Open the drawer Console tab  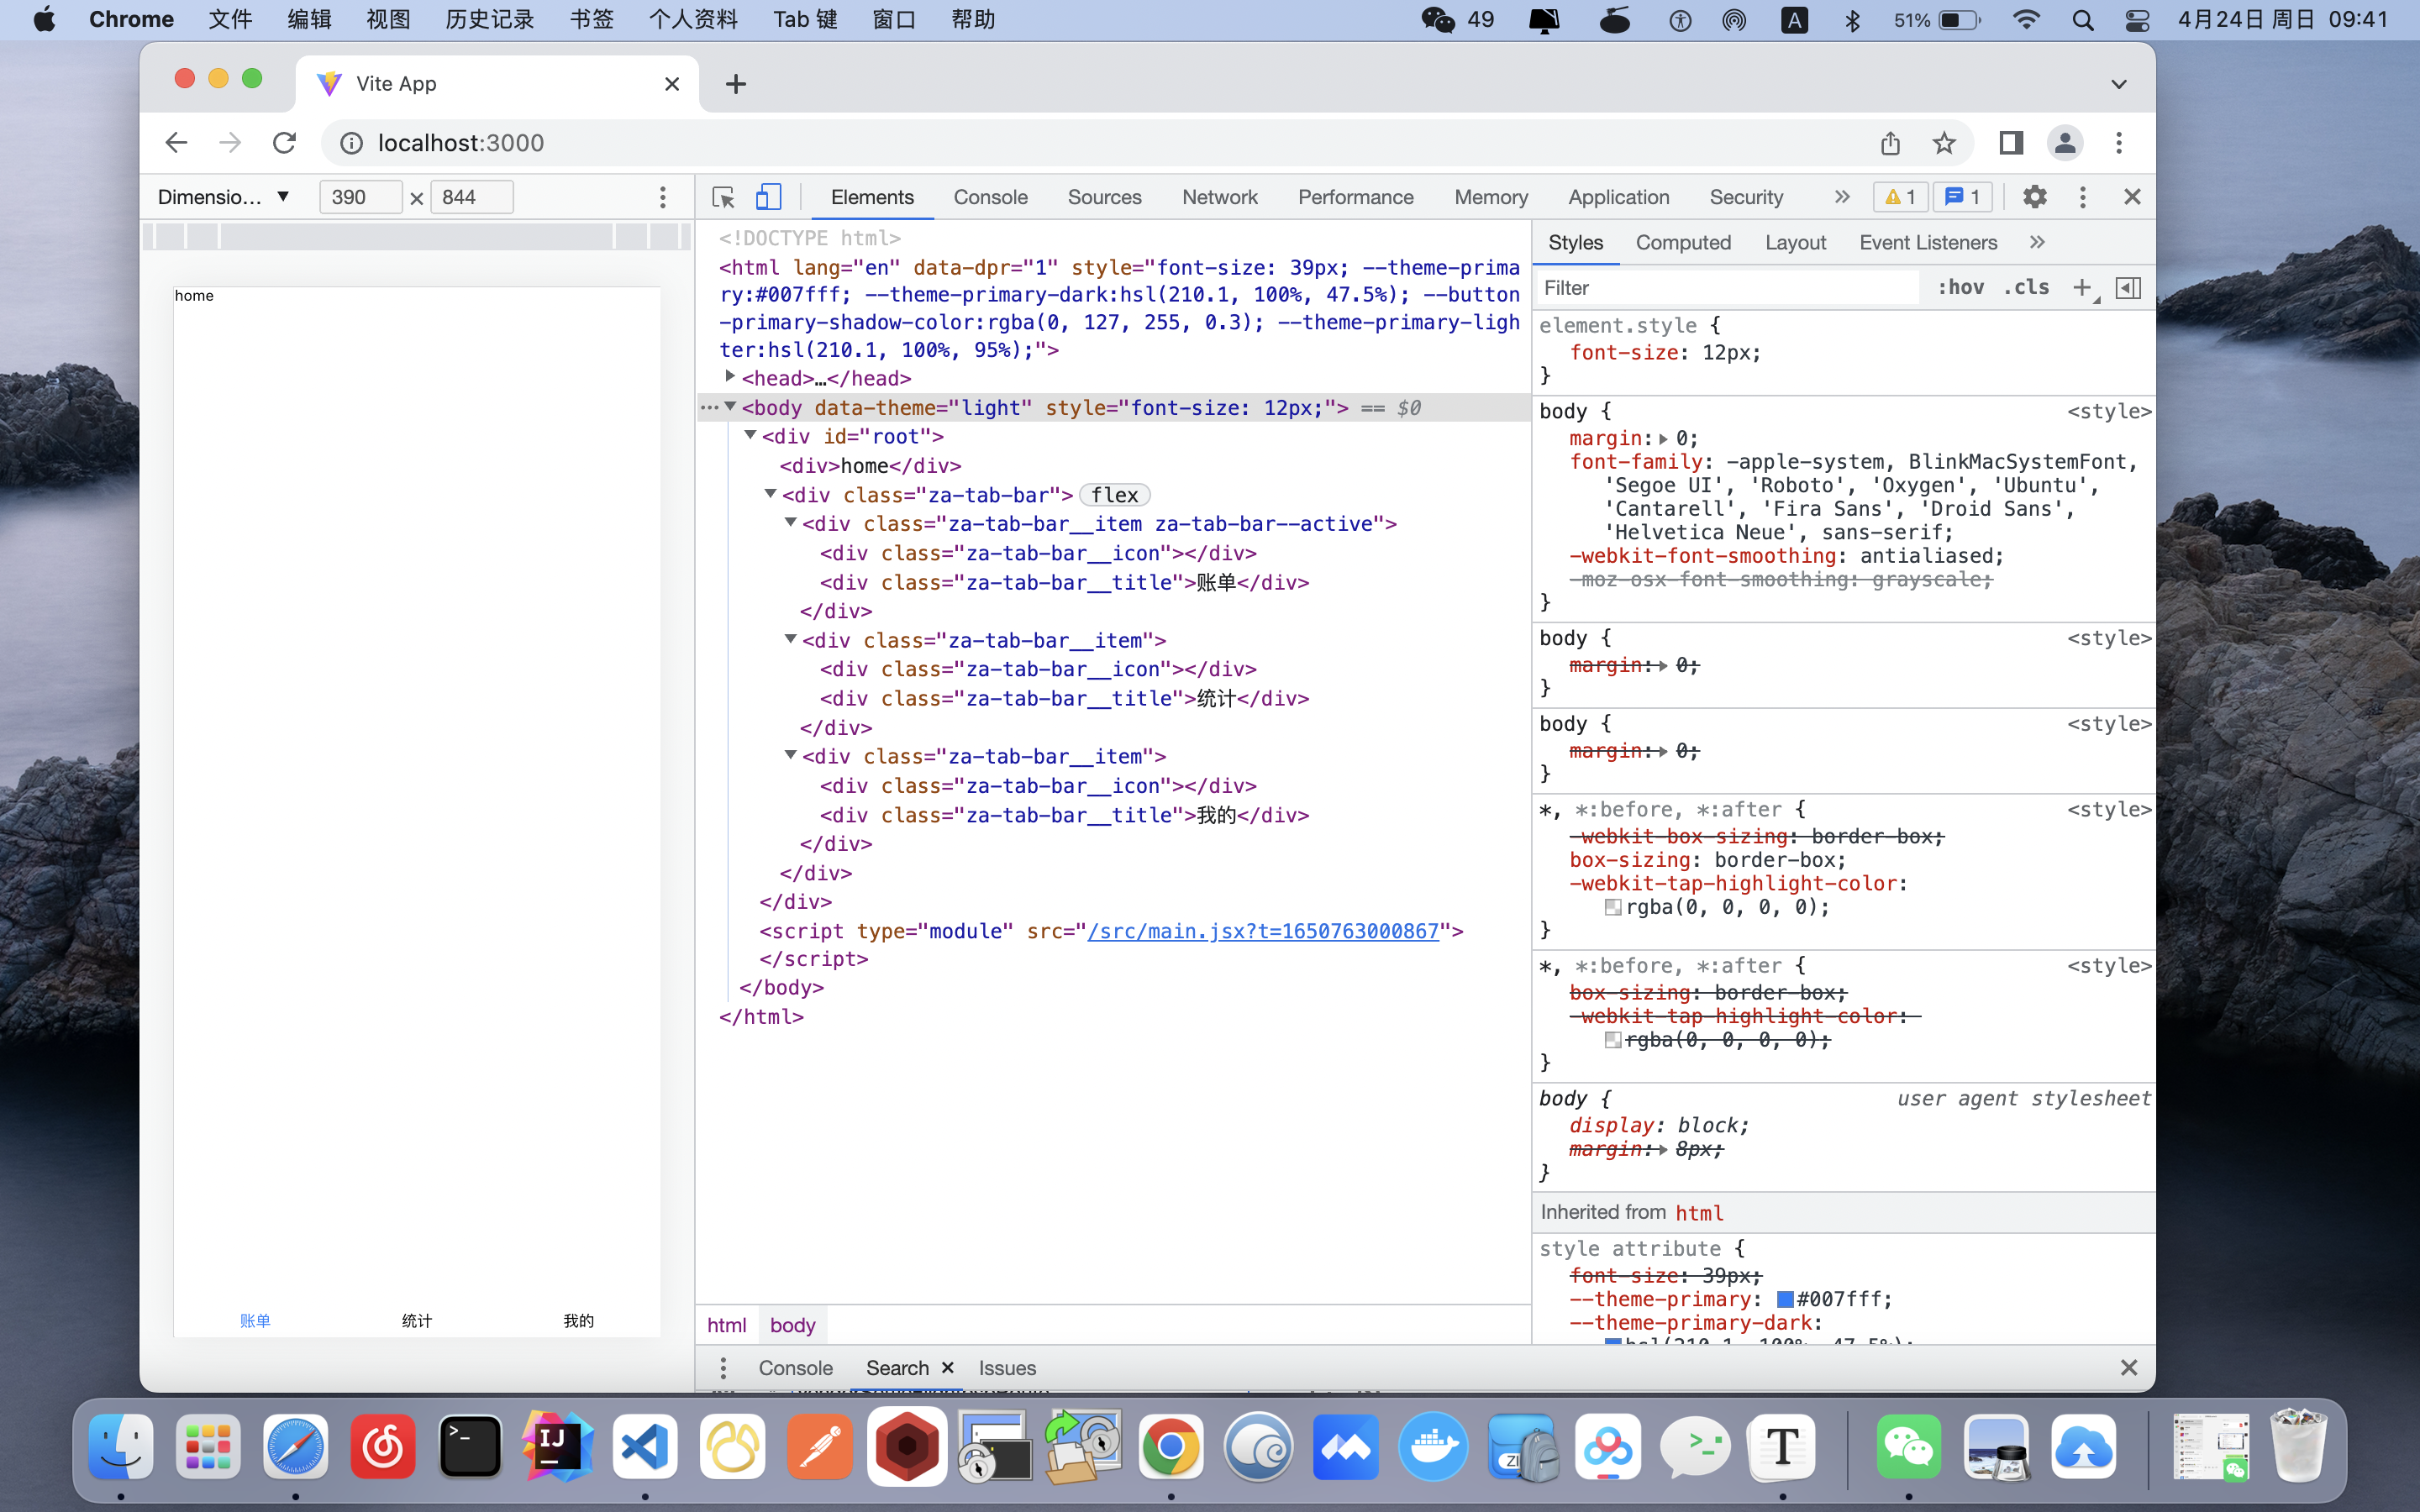[x=795, y=1367]
